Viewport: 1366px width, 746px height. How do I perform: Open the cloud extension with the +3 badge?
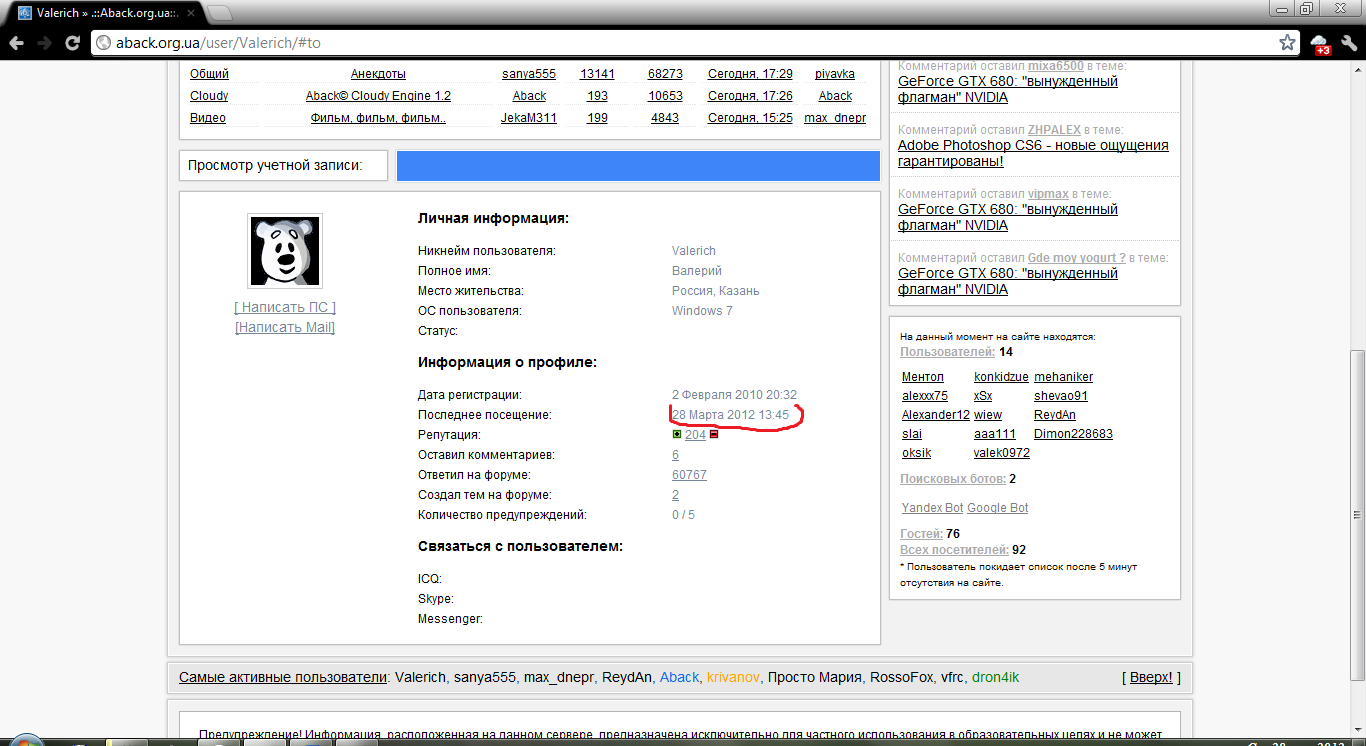coord(1320,44)
